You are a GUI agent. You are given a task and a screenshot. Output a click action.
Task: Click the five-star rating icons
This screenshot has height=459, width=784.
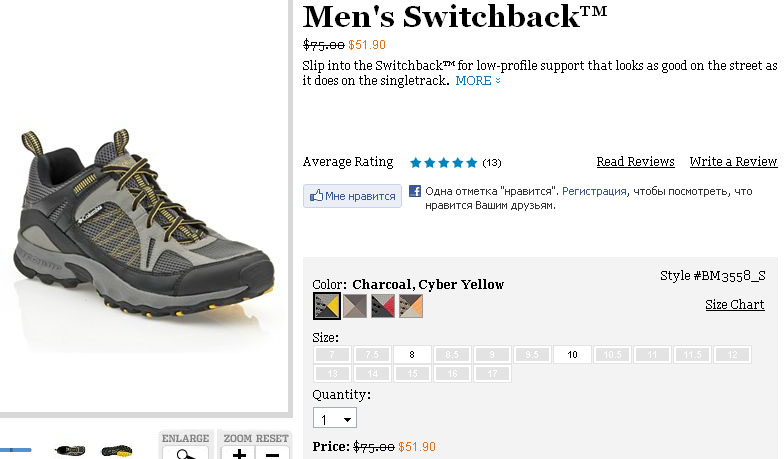point(443,162)
